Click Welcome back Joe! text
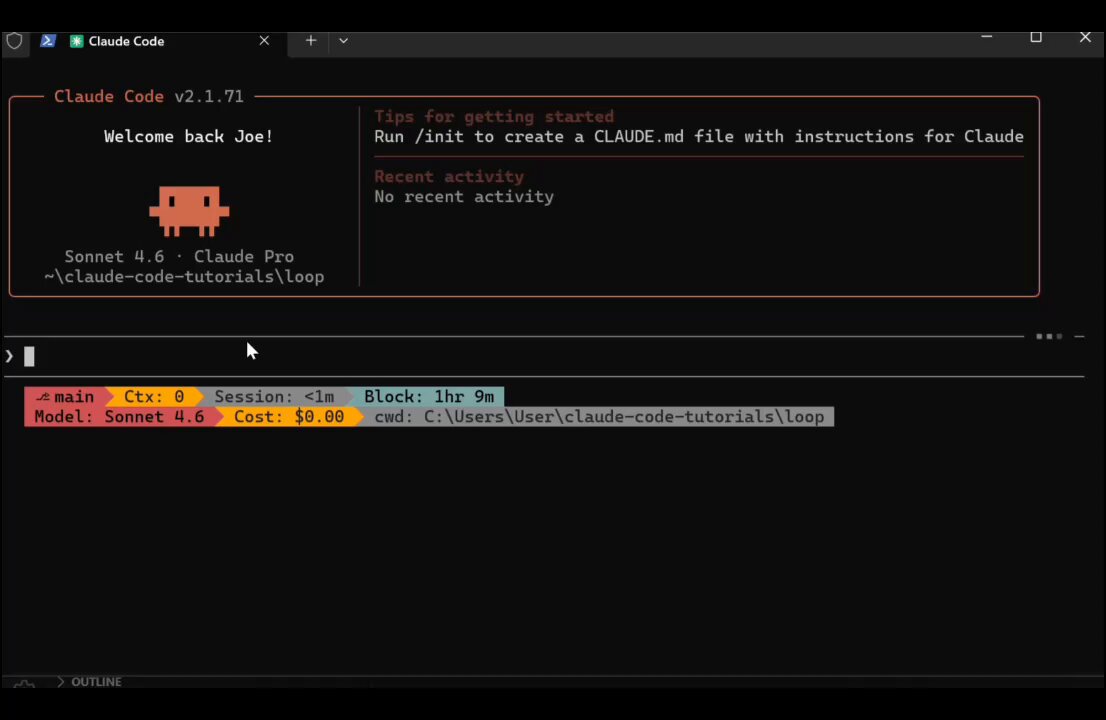This screenshot has width=1106, height=720. 188,136
